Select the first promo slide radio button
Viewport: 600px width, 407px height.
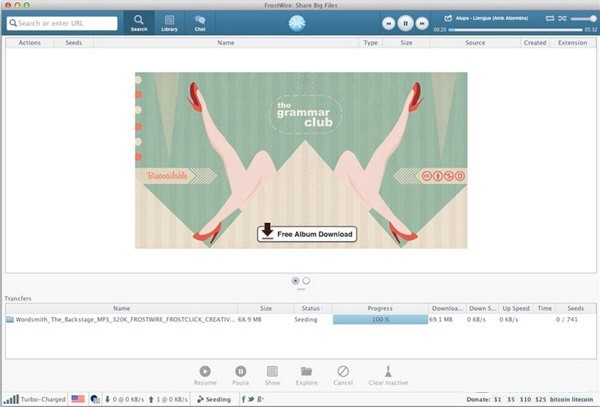[295, 281]
